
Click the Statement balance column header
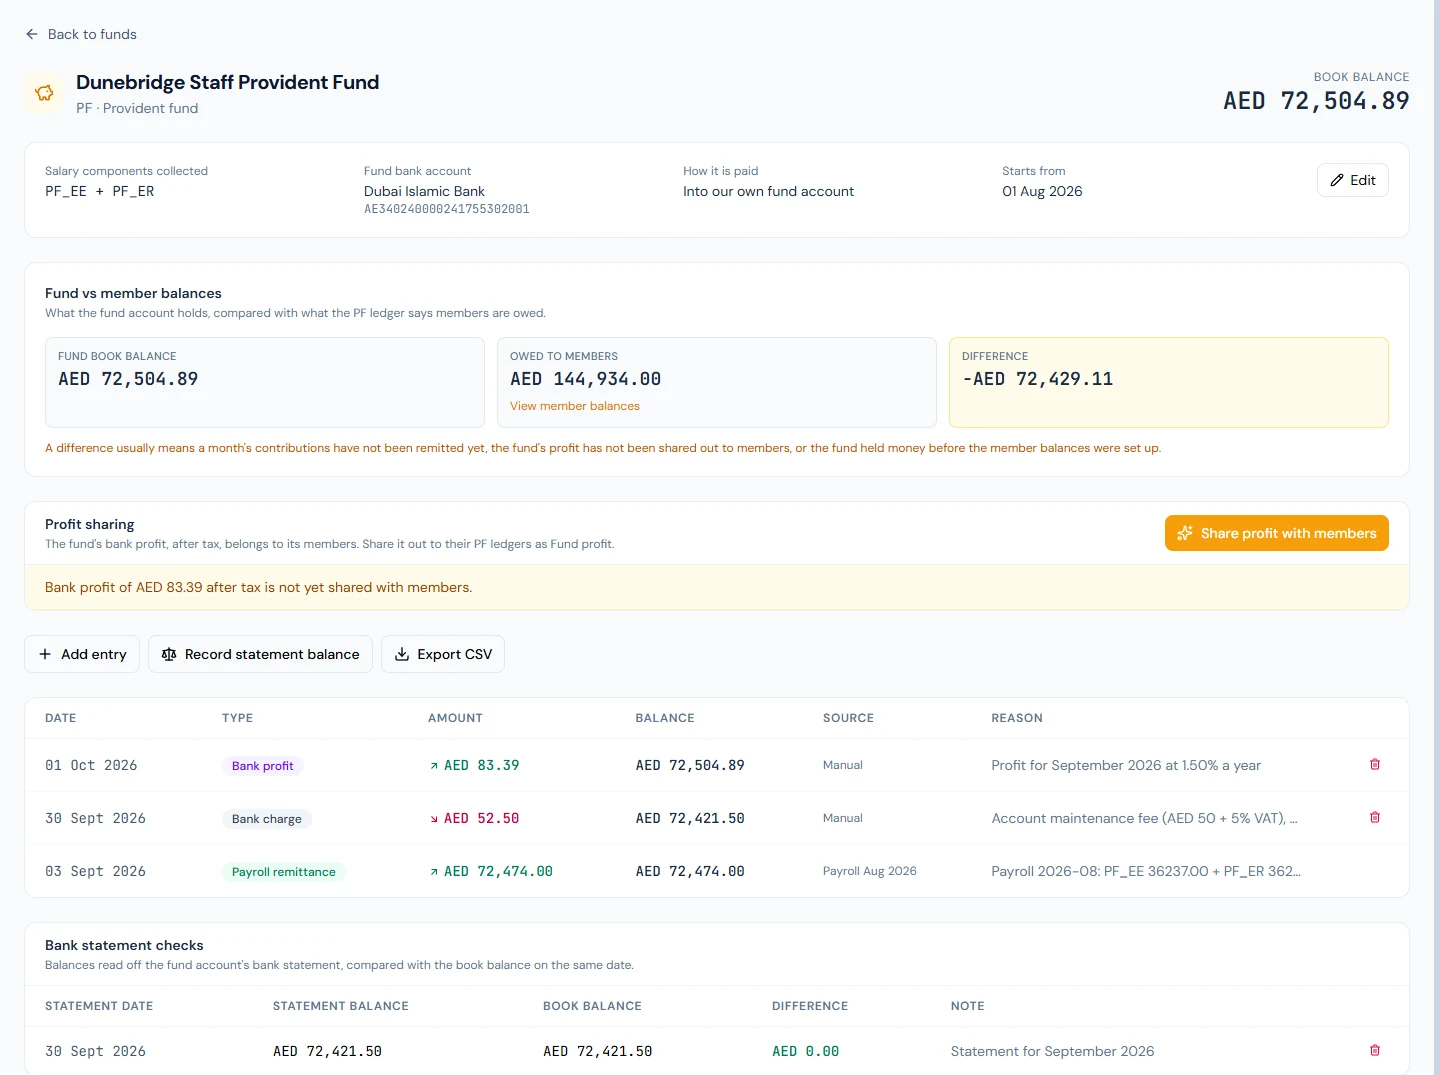coord(341,1006)
